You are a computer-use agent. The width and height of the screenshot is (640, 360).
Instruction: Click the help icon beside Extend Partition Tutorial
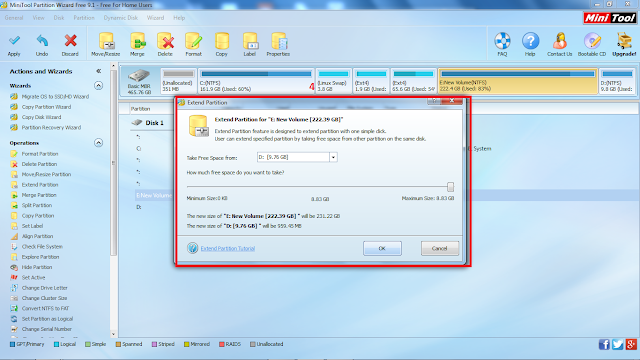pos(193,248)
